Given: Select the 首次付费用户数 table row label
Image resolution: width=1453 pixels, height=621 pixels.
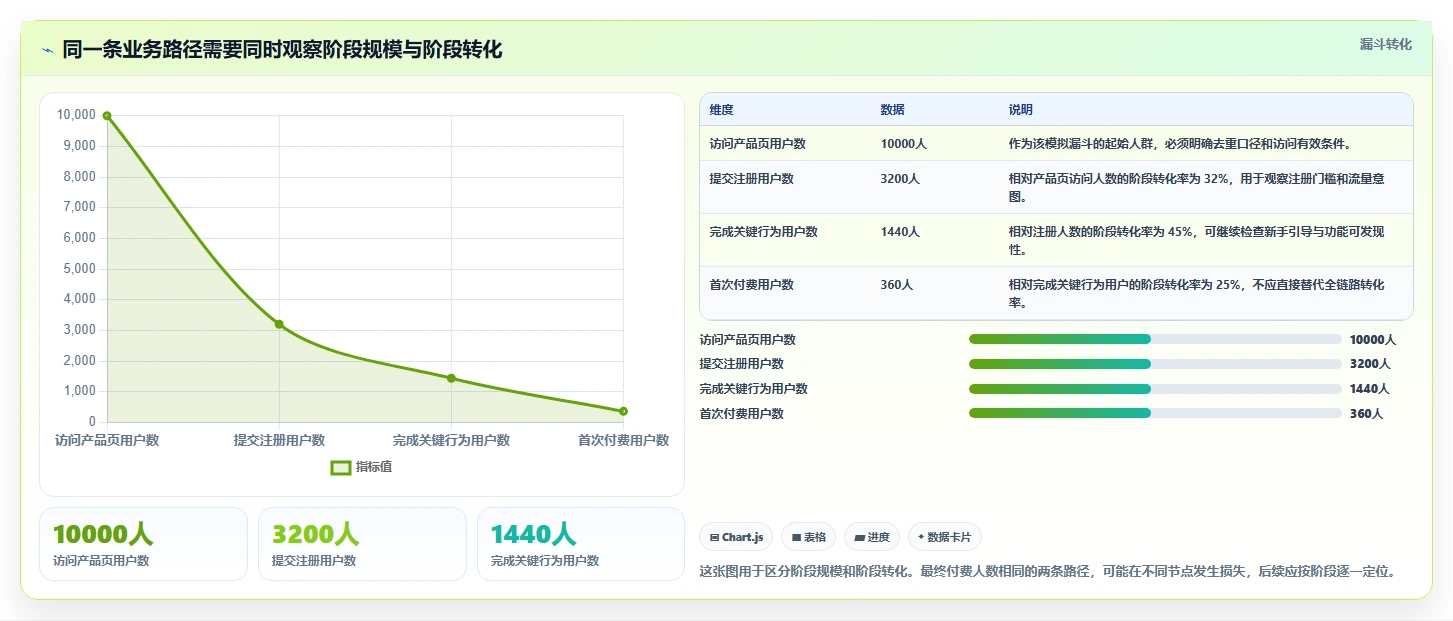Looking at the screenshot, I should pos(751,285).
